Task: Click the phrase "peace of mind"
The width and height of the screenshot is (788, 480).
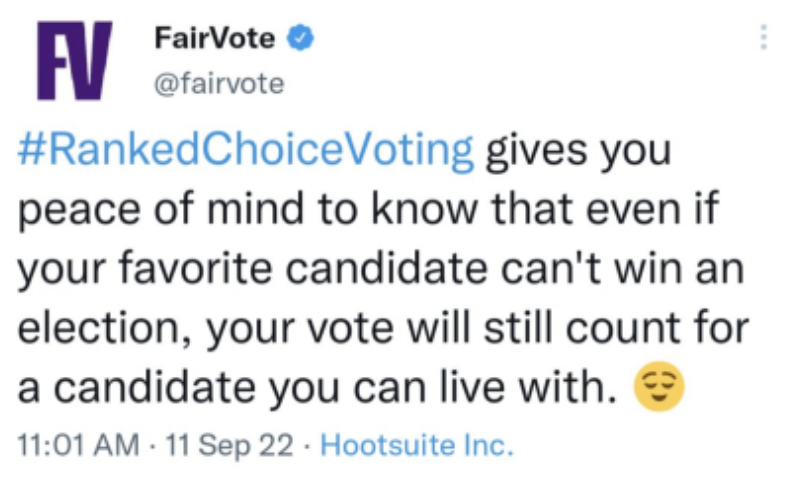Action: [161, 208]
